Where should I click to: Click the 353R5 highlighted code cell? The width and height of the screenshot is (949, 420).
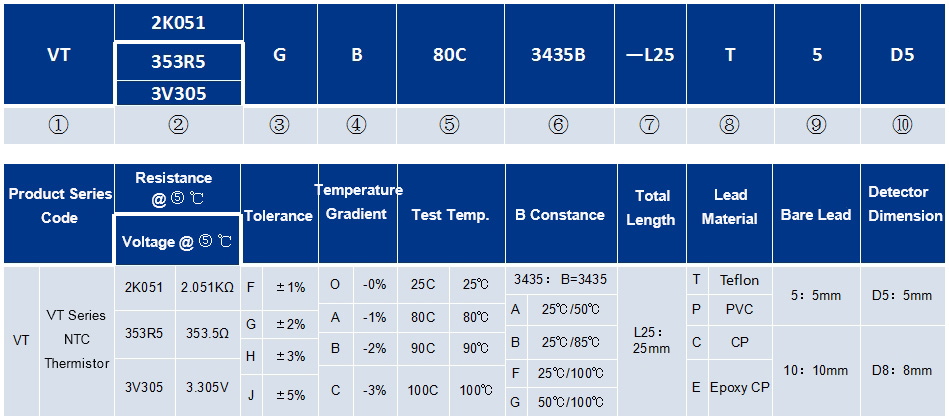(x=179, y=62)
